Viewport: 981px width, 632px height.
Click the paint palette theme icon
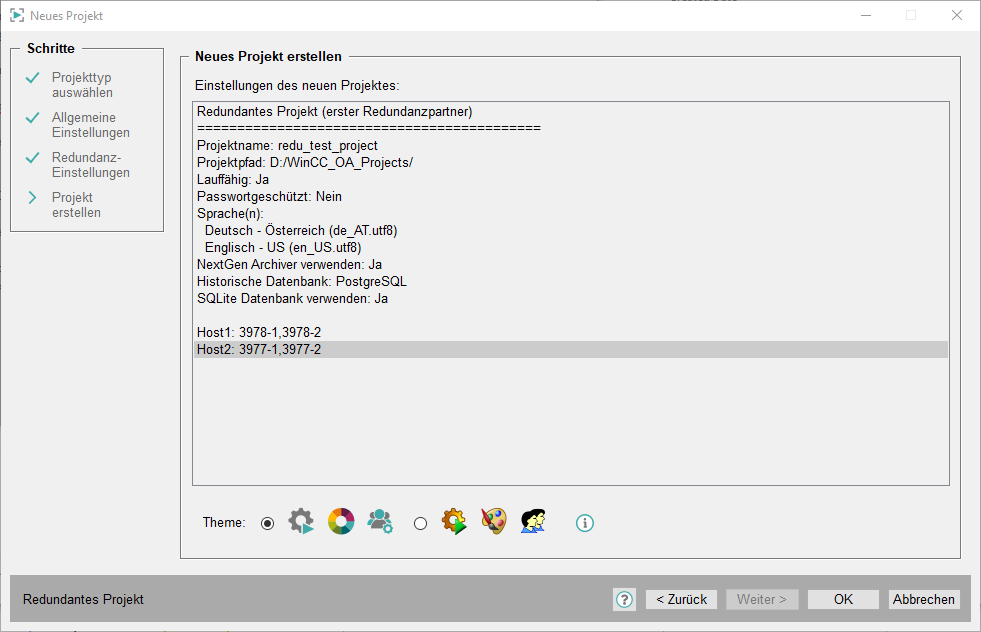coord(494,521)
